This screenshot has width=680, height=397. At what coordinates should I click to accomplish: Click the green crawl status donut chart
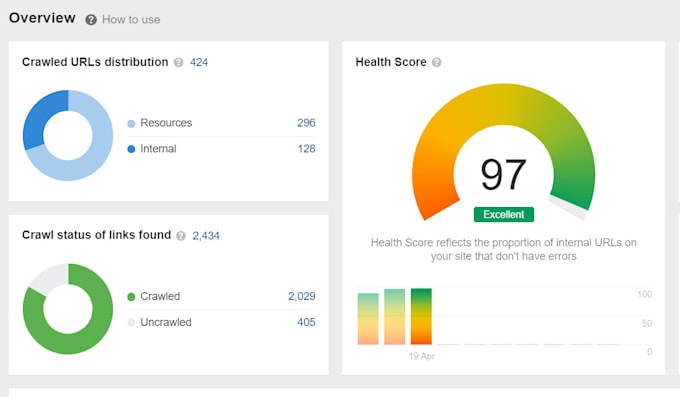pyautogui.click(x=68, y=309)
